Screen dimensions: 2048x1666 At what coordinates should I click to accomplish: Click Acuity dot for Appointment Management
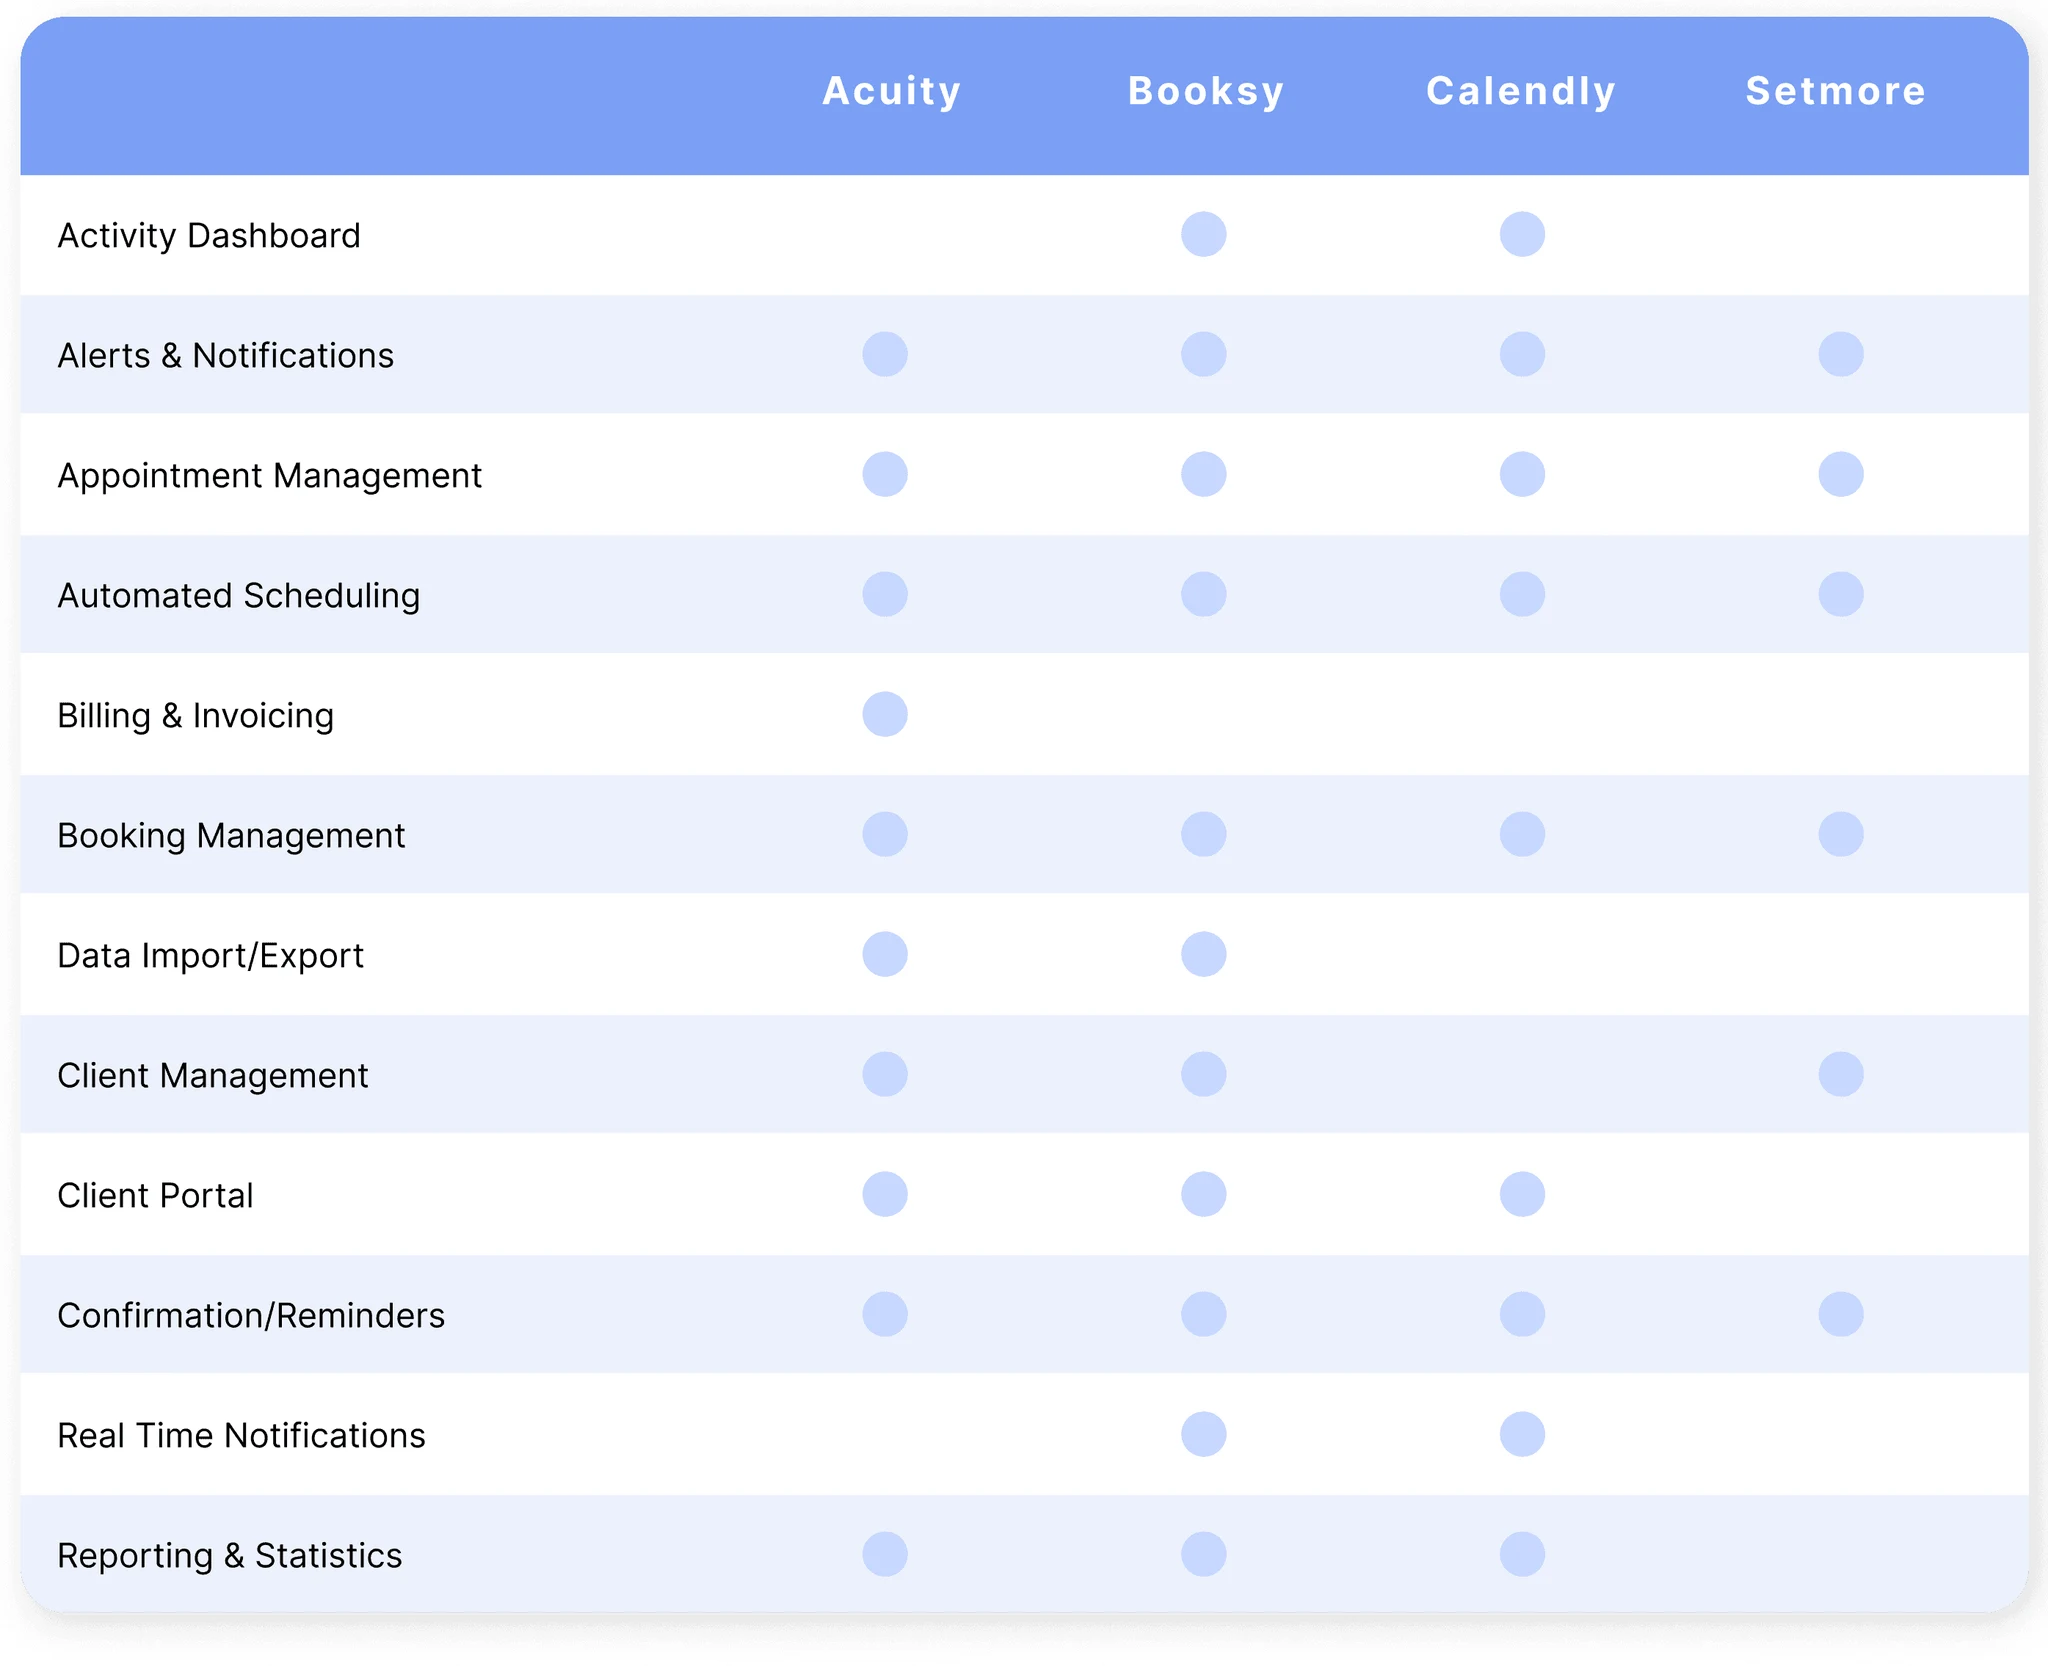click(x=885, y=474)
